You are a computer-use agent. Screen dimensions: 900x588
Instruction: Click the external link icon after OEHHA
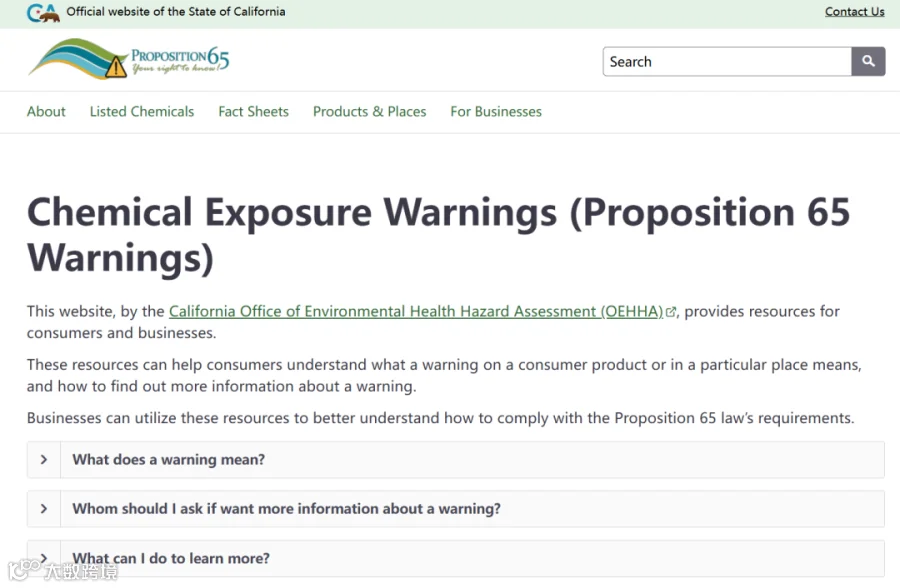(670, 312)
